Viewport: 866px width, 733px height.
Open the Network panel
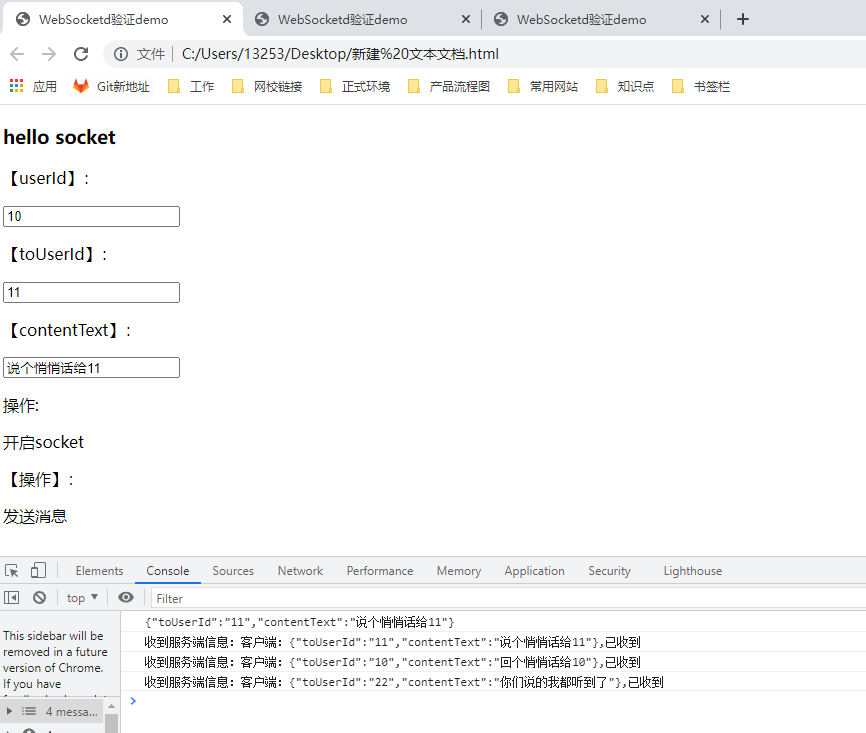[x=300, y=571]
